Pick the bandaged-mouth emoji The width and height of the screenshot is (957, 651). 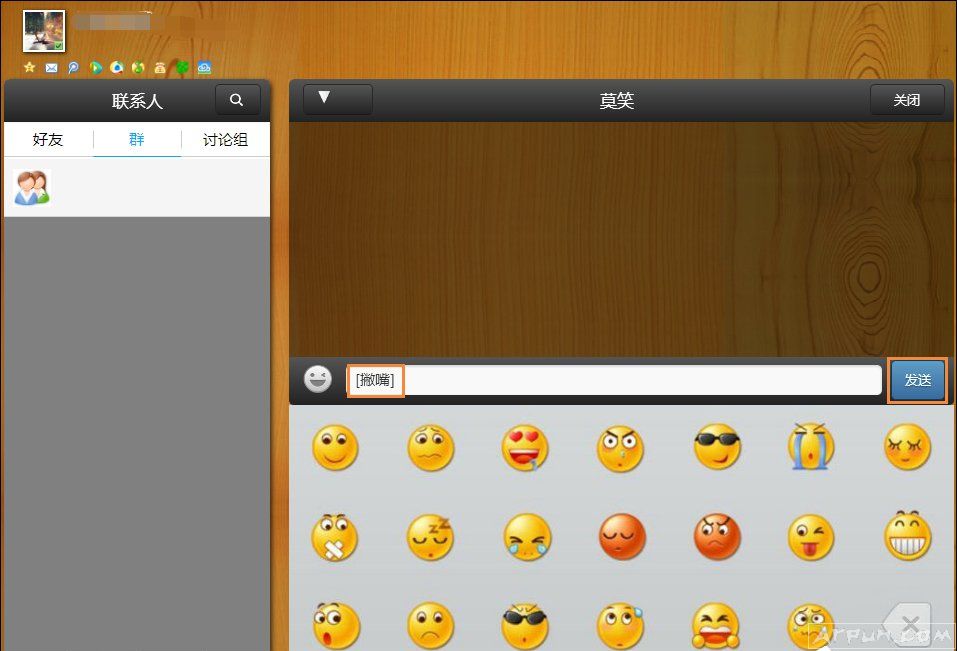point(335,538)
